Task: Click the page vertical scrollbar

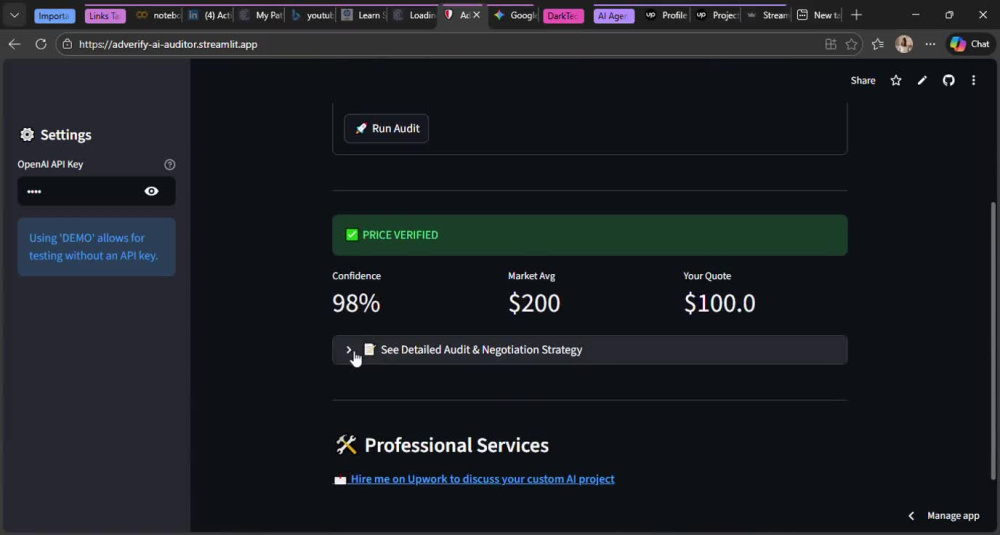Action: coord(993,341)
